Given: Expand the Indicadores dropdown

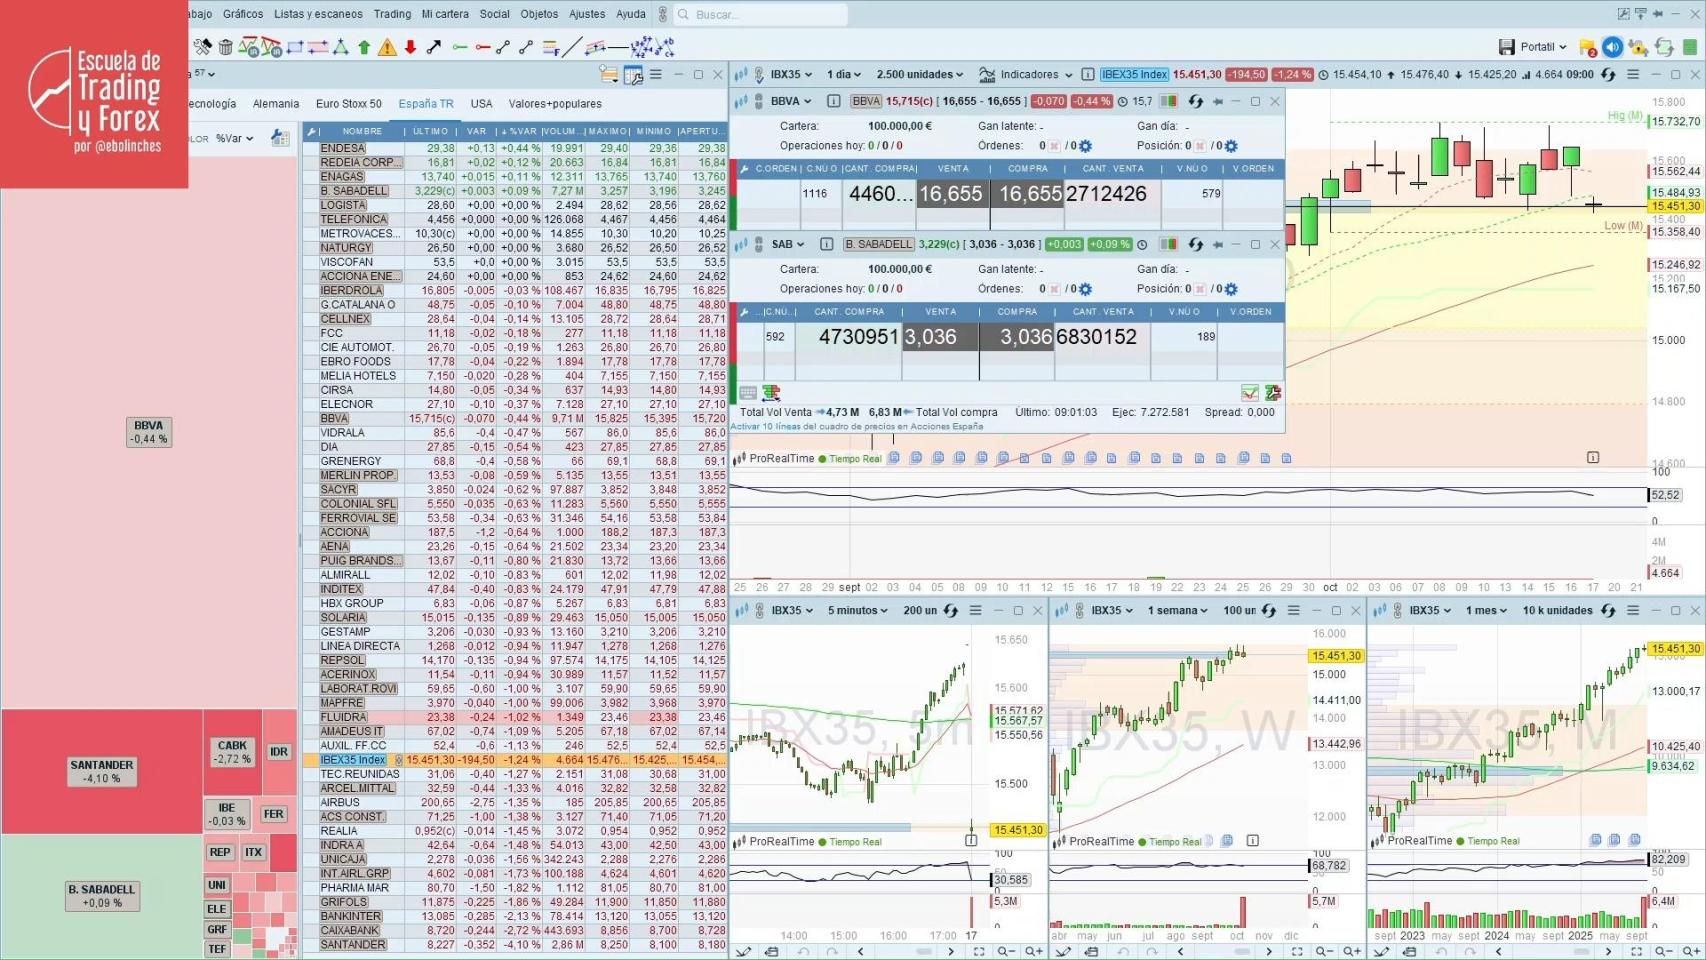Looking at the screenshot, I should coord(1031,74).
